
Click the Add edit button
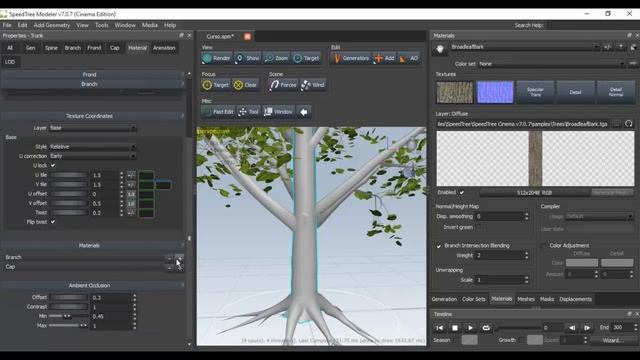pyautogui.click(x=384, y=58)
